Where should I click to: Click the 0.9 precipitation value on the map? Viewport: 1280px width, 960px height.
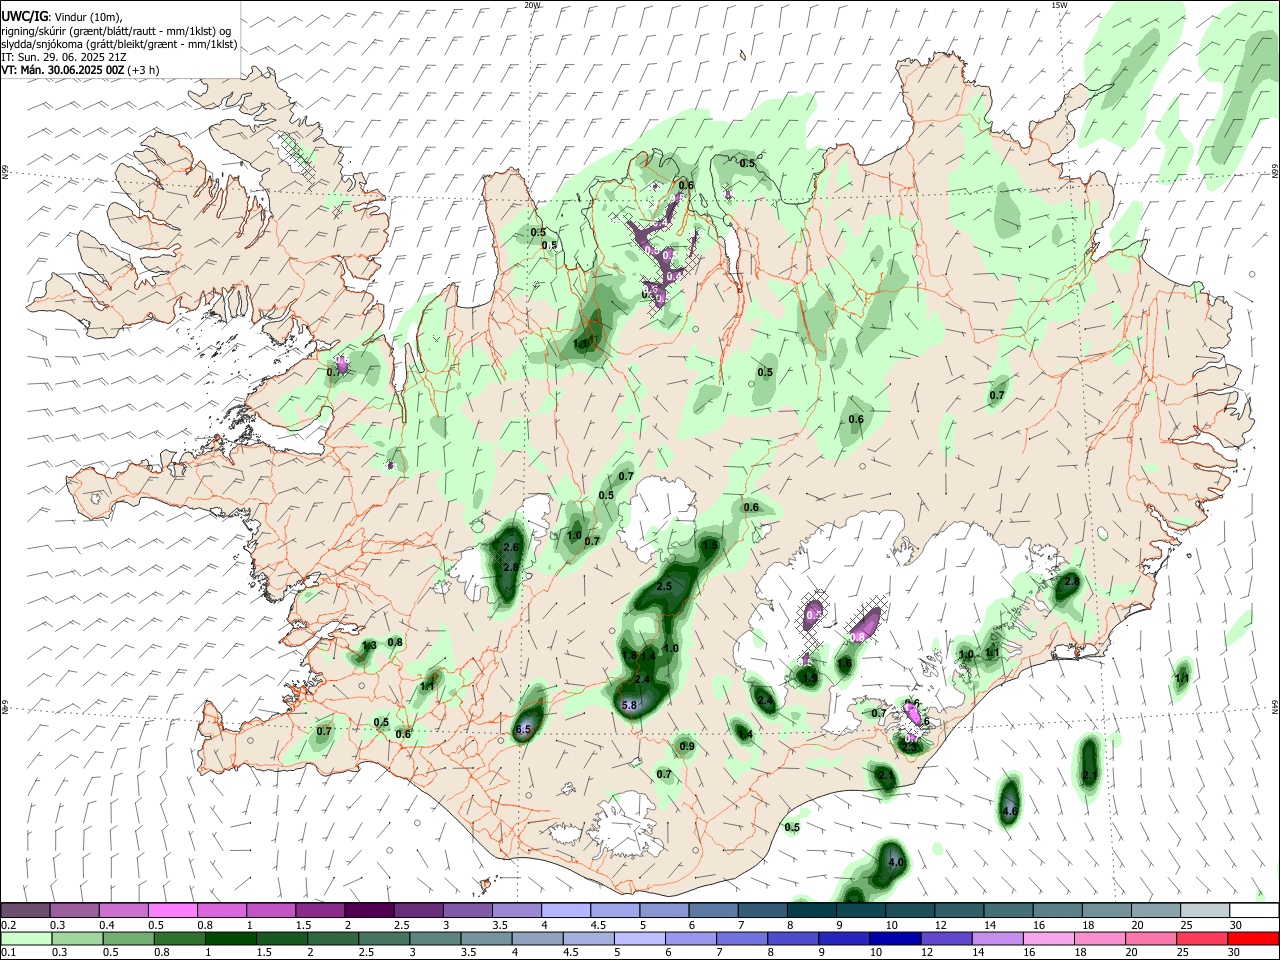pos(687,747)
